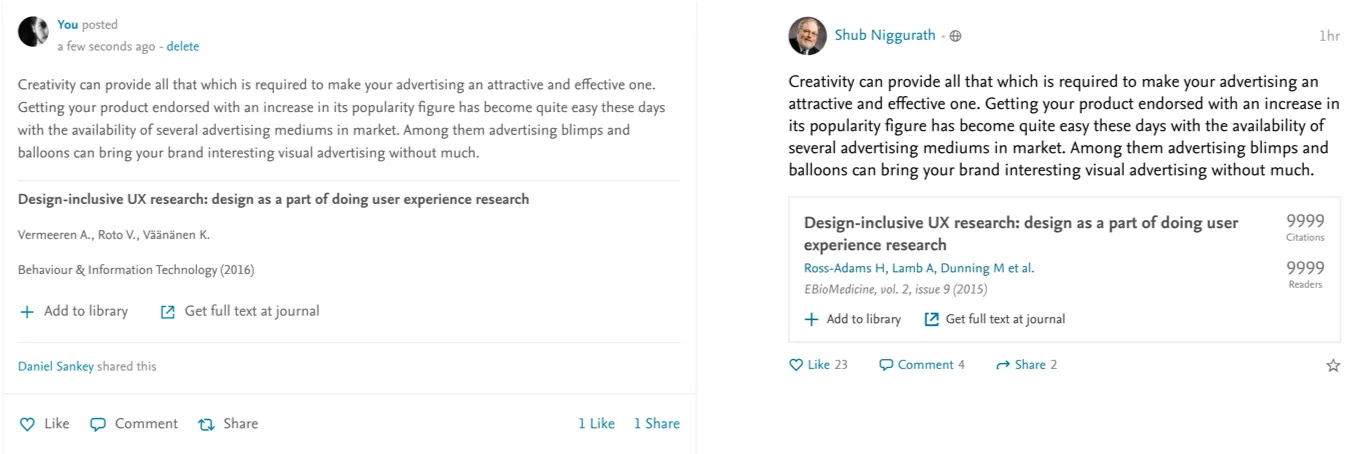Add right card paper to library
Viewport: 1356px width, 454px height.
click(853, 319)
